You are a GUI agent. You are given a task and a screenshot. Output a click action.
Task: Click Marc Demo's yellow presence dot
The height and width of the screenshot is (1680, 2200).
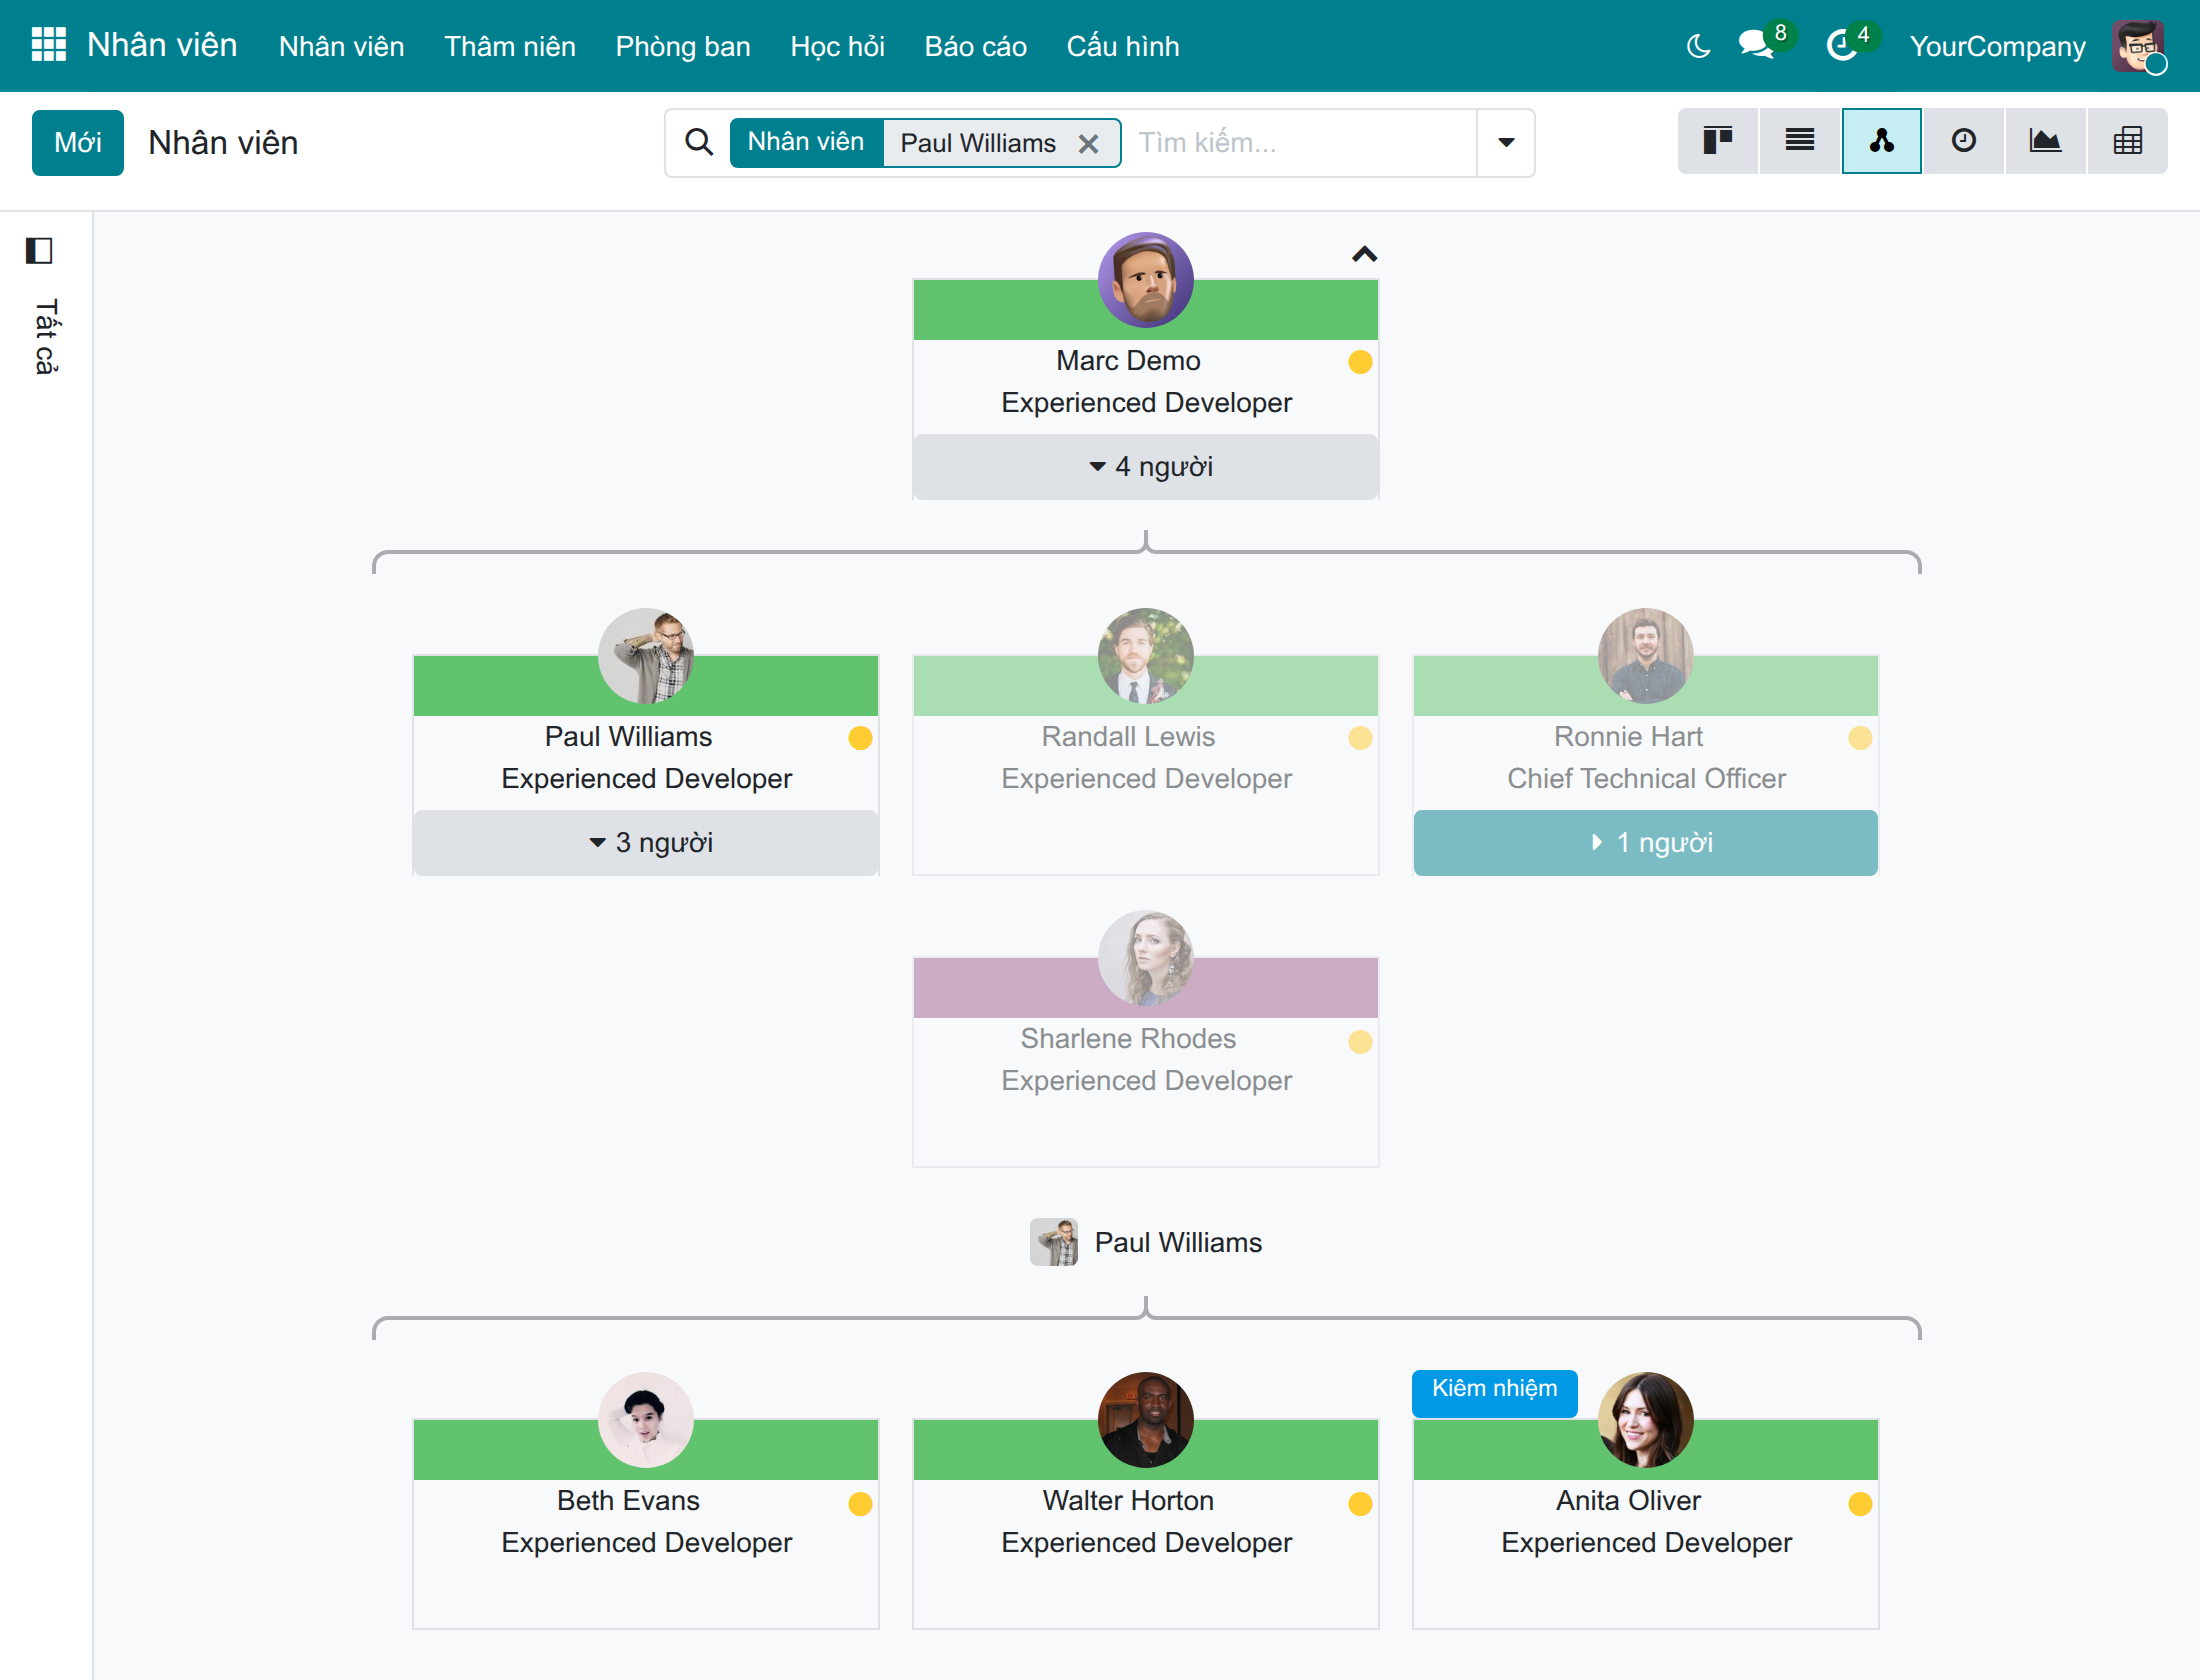coord(1360,362)
